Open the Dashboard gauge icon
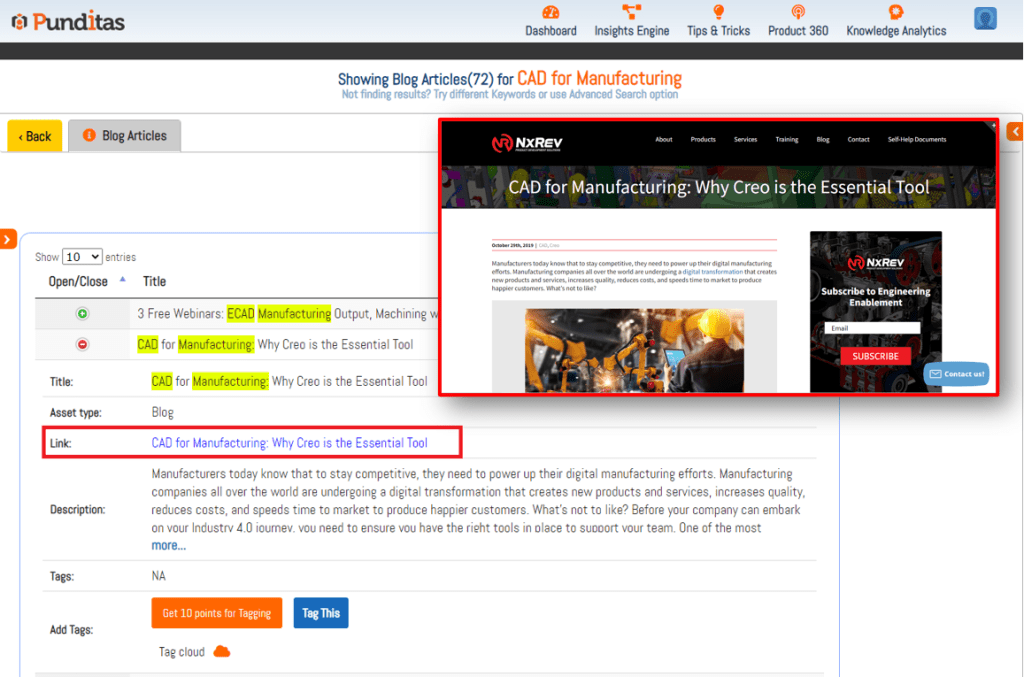1024x677 pixels. pyautogui.click(x=550, y=12)
